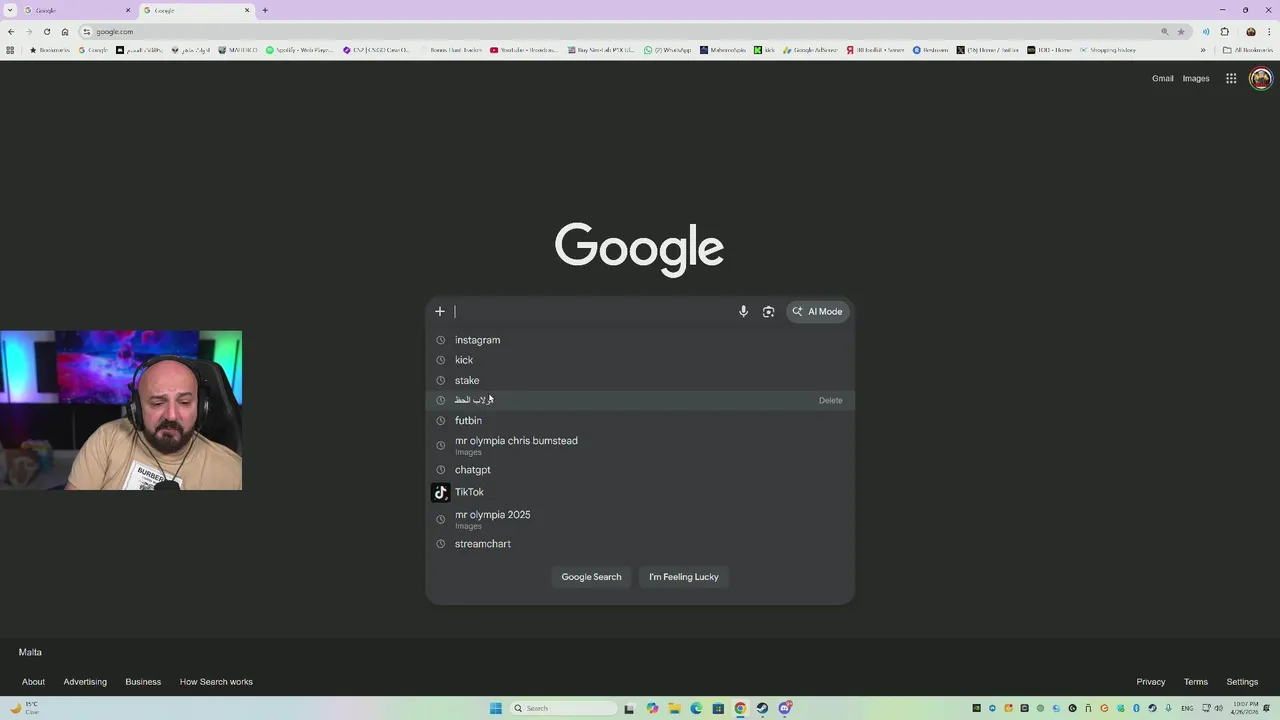Start a voice search with the microphone icon
The image size is (1280, 720).
[743, 311]
